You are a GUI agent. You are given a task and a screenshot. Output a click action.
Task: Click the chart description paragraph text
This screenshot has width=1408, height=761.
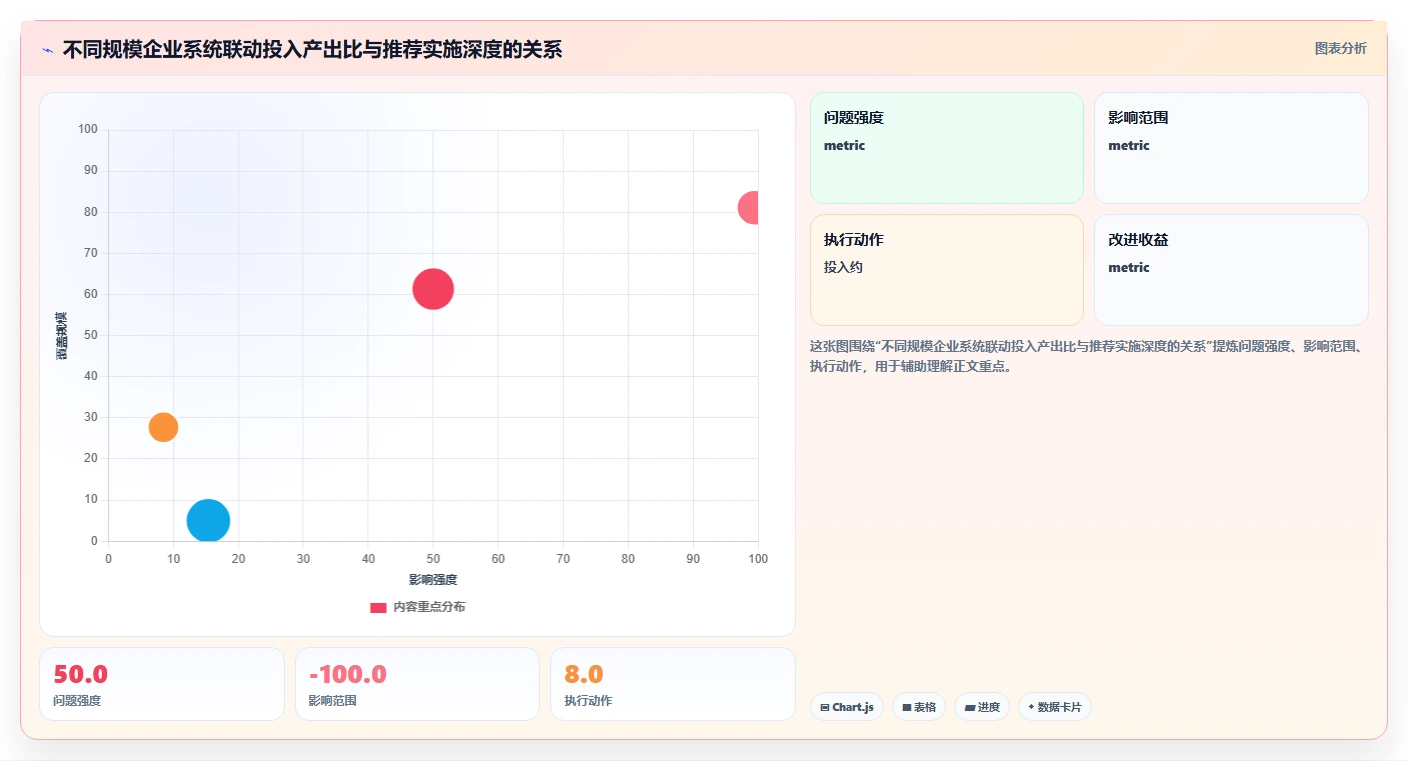tap(1088, 356)
